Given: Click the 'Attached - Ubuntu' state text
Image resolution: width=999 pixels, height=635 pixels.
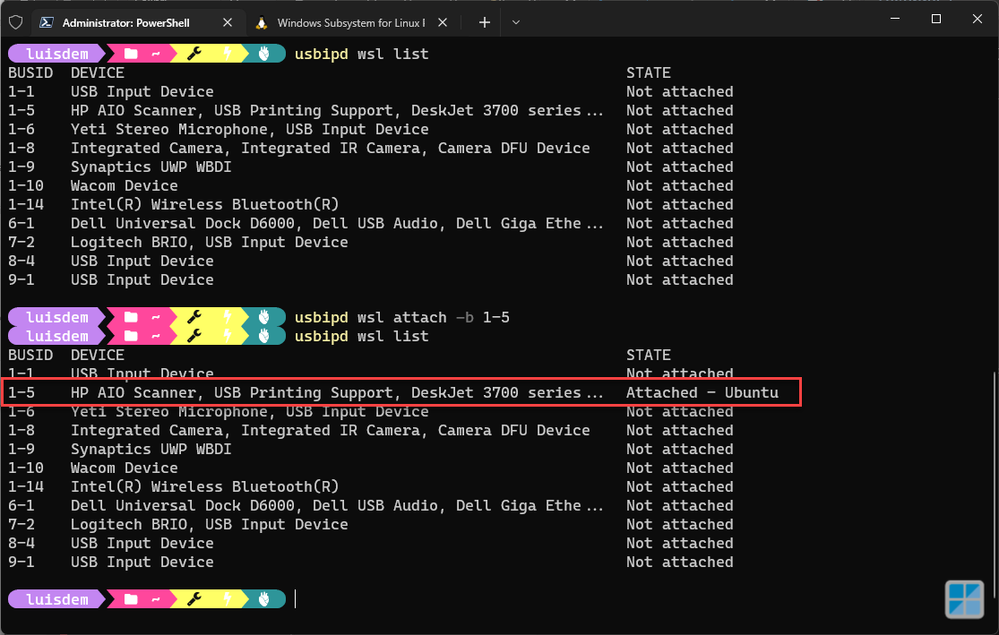Looking at the screenshot, I should (x=702, y=392).
